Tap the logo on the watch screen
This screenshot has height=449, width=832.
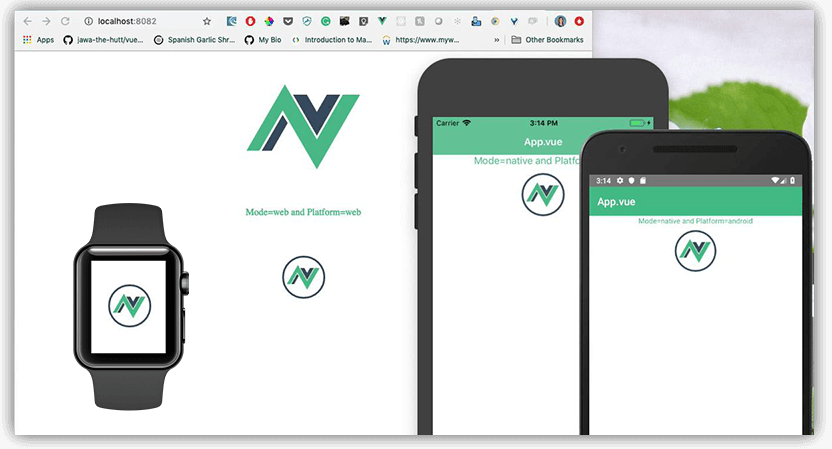127,305
